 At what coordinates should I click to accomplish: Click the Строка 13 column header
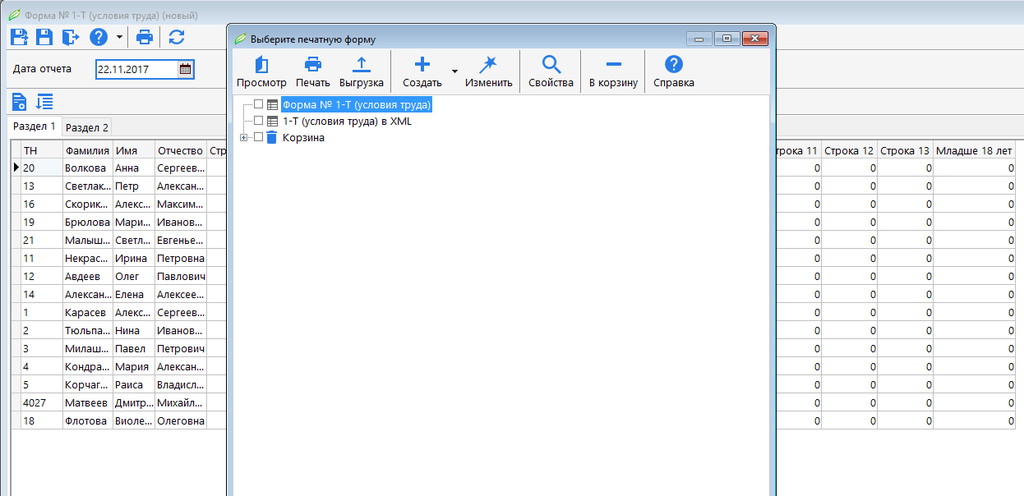[905, 151]
